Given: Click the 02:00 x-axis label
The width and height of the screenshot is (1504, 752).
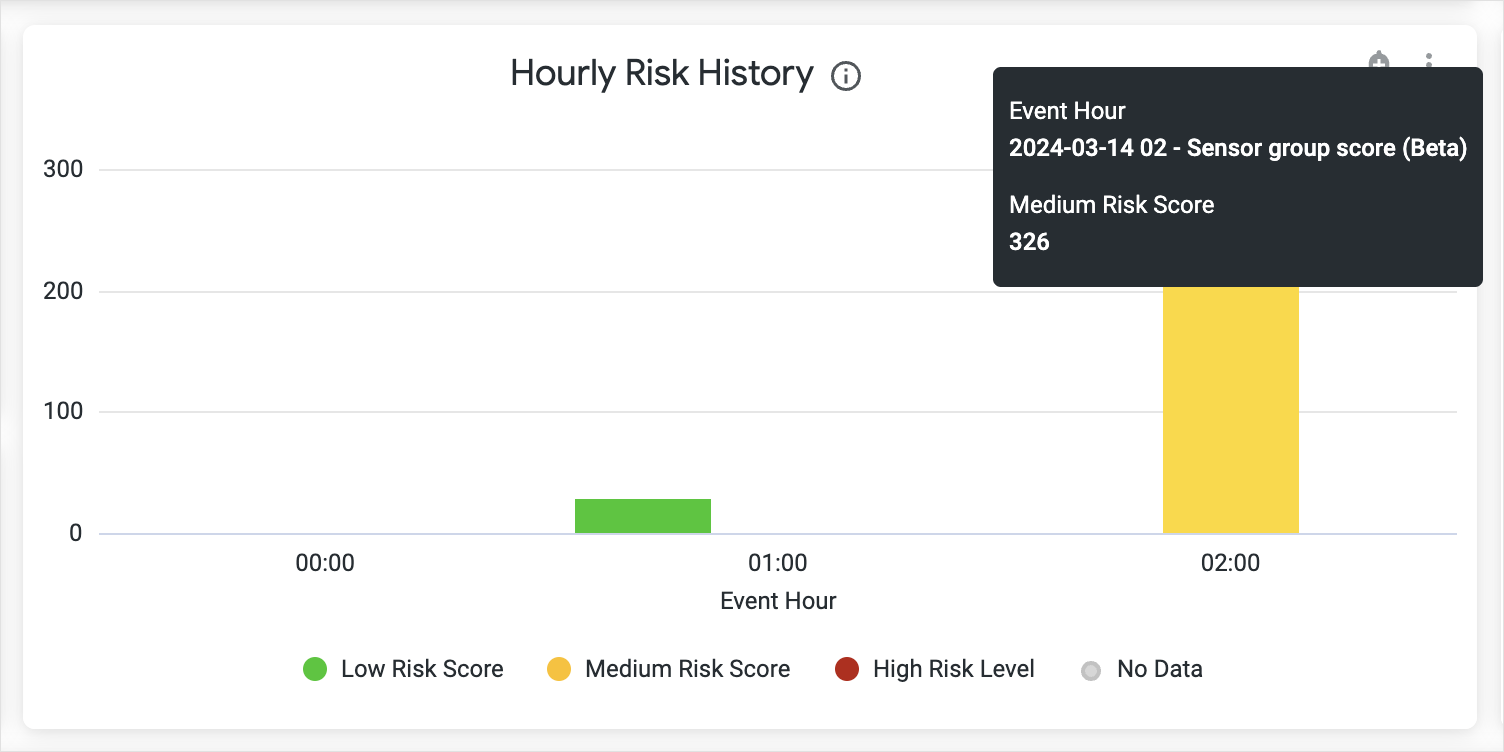Looking at the screenshot, I should tap(1231, 563).
